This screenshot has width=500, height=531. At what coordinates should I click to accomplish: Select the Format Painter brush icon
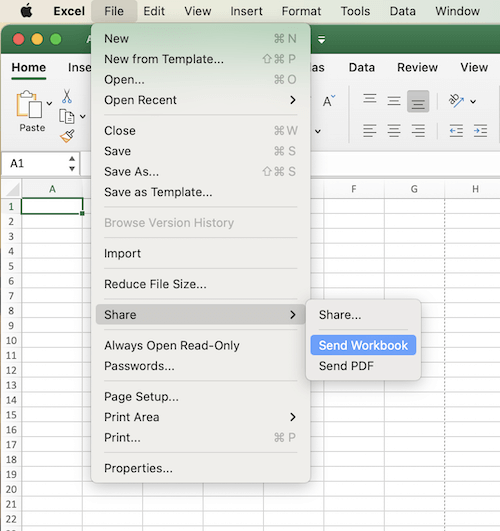pos(67,136)
